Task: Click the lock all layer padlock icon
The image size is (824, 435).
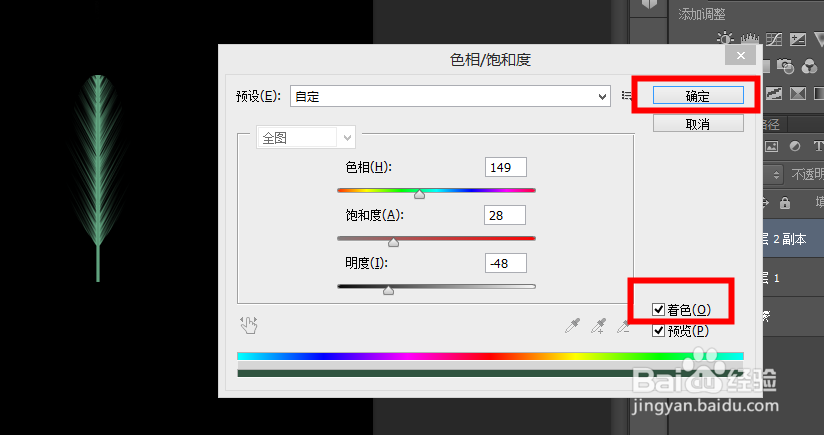Action: [785, 202]
